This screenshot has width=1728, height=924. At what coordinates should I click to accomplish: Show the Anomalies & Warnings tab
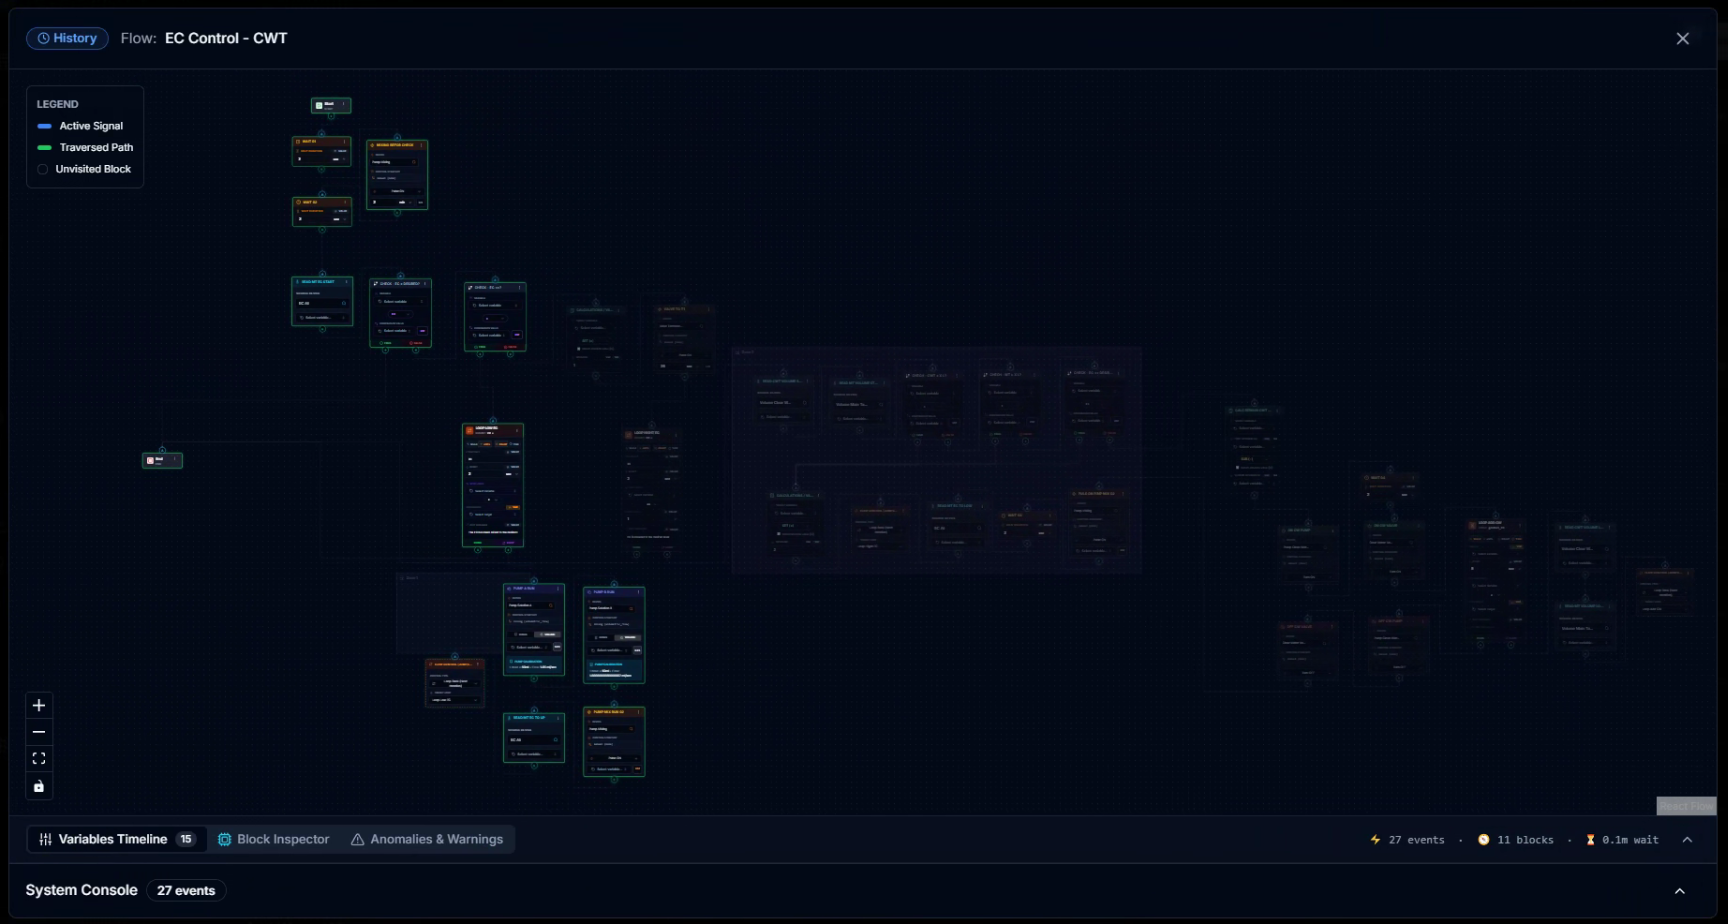pyautogui.click(x=427, y=839)
